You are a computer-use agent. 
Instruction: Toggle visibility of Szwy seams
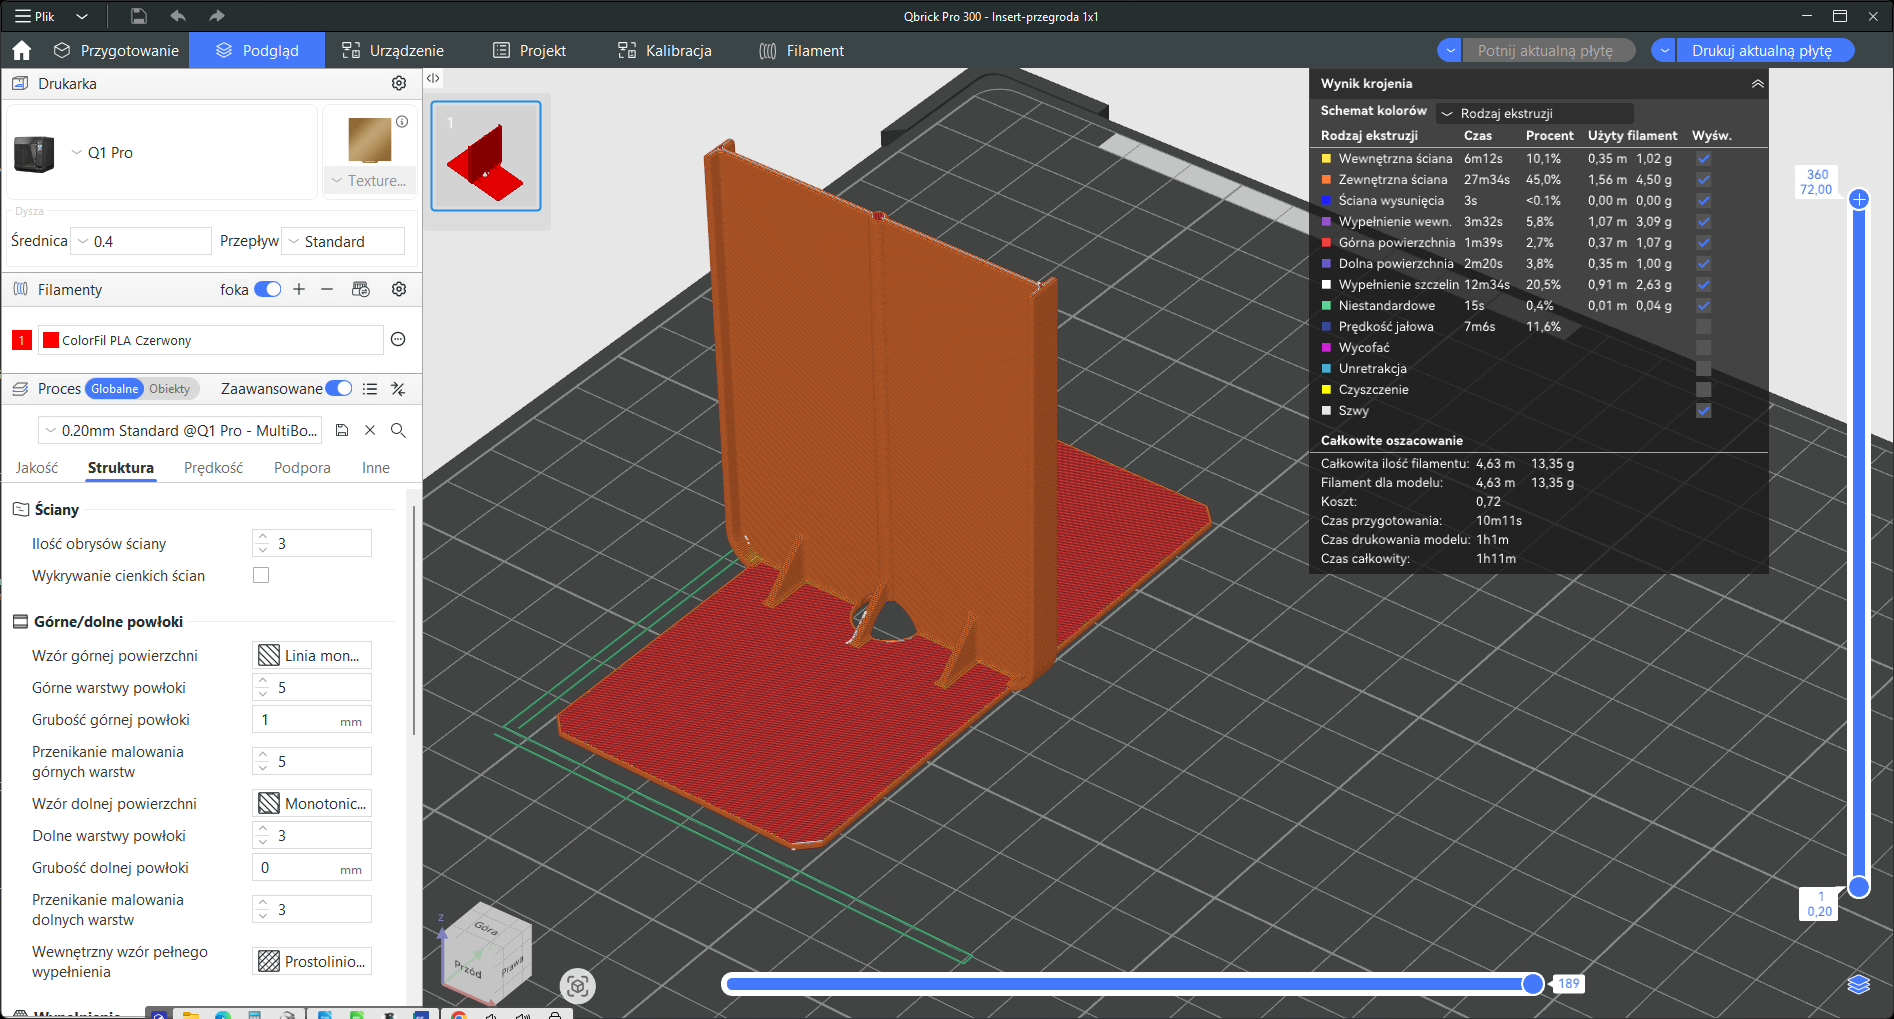1704,410
